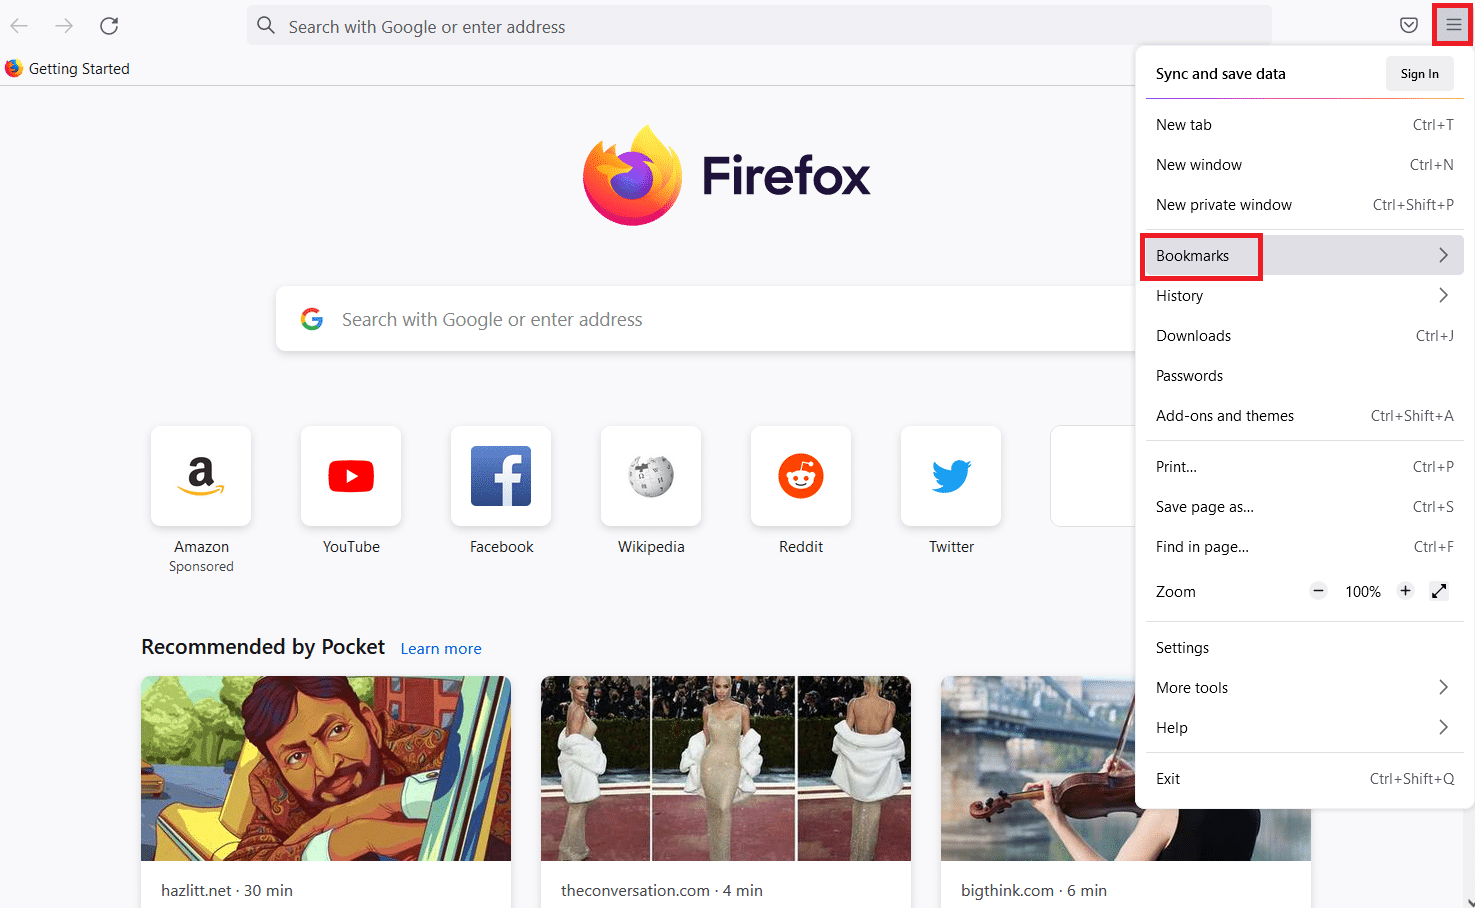Open a New private window
This screenshot has height=908, width=1475.
[x=1304, y=204]
